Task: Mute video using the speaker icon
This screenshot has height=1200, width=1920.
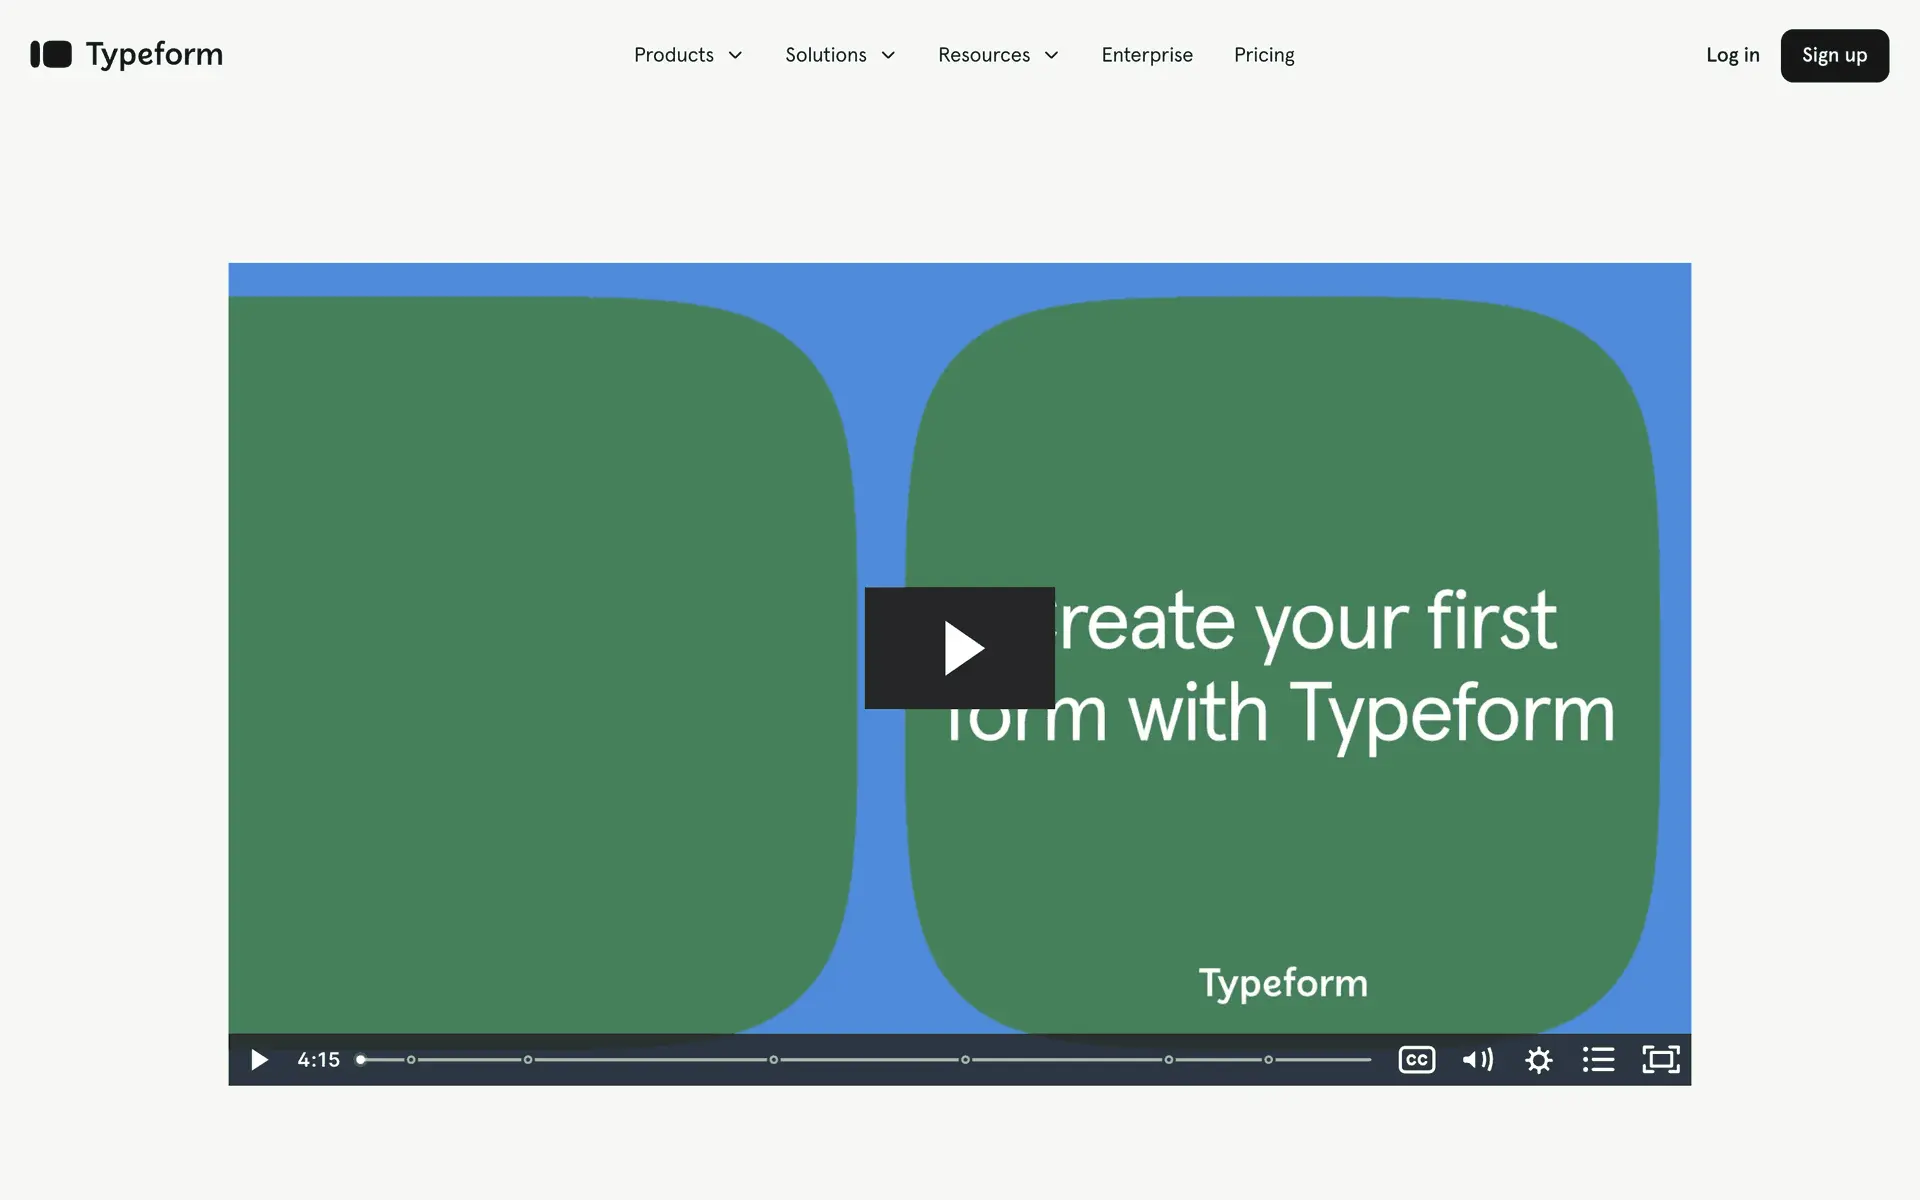Action: point(1477,1060)
